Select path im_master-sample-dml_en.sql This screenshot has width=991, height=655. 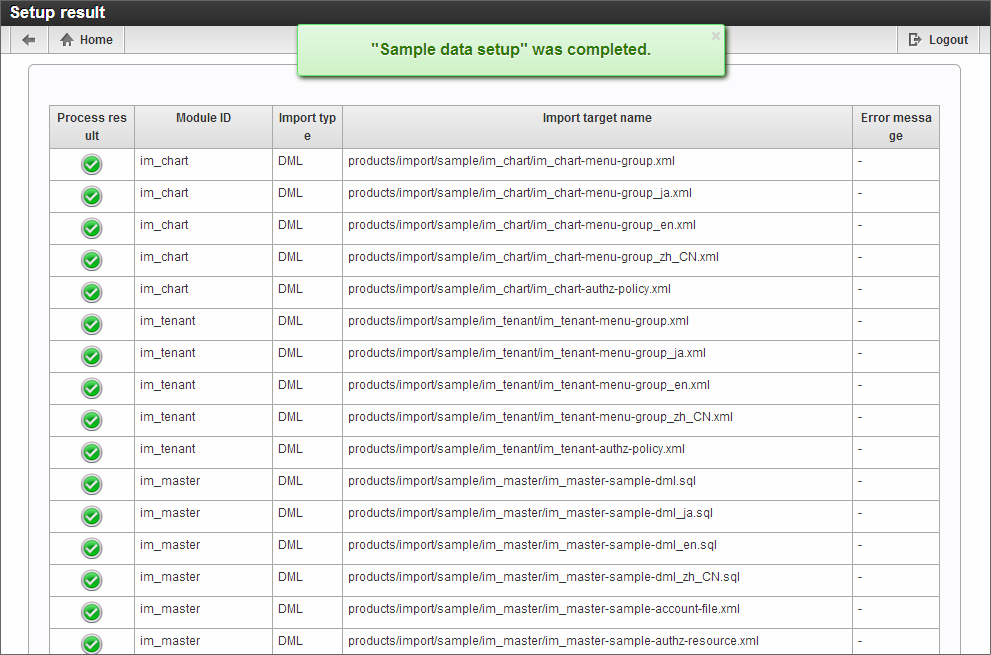(532, 545)
